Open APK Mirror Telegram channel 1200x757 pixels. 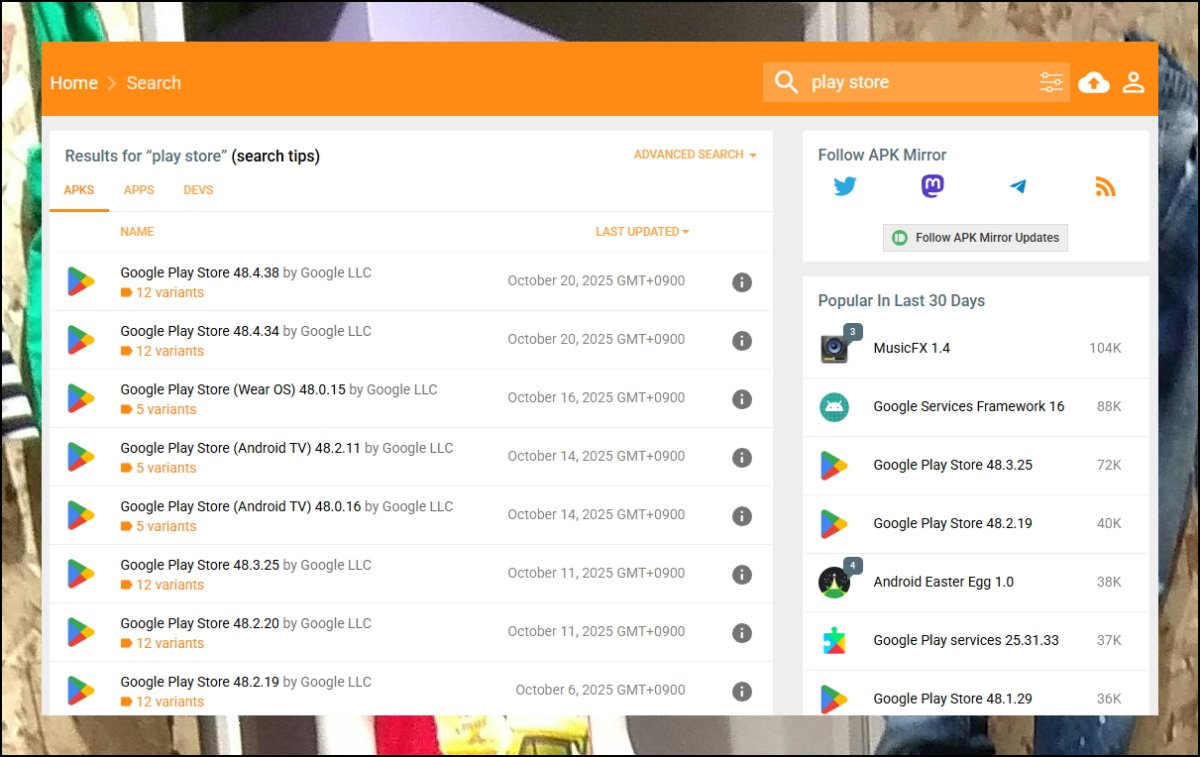click(1018, 186)
